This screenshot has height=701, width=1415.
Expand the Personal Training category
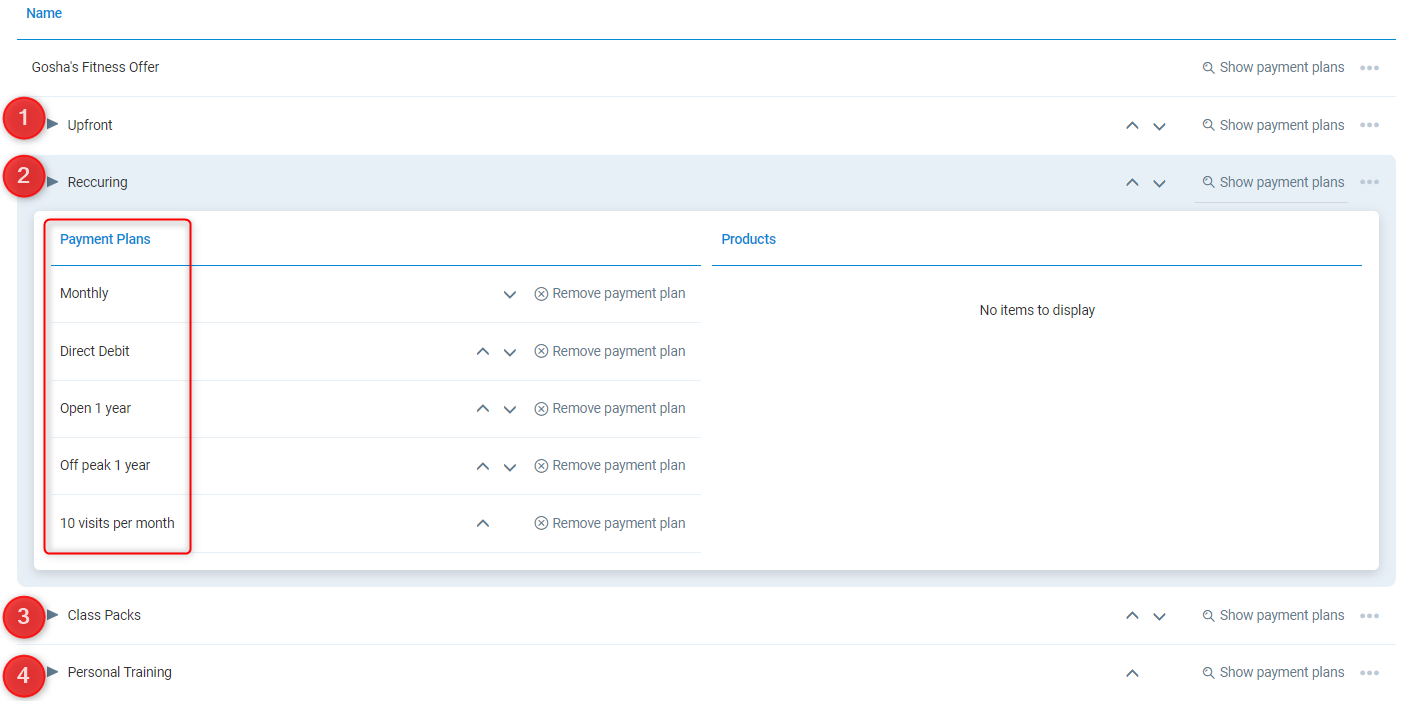(53, 671)
